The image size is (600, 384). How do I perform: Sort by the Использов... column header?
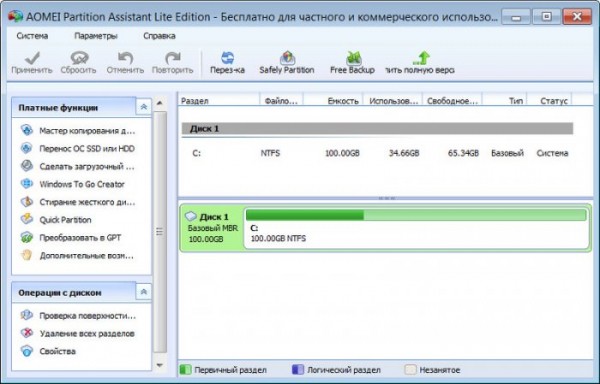coord(393,101)
